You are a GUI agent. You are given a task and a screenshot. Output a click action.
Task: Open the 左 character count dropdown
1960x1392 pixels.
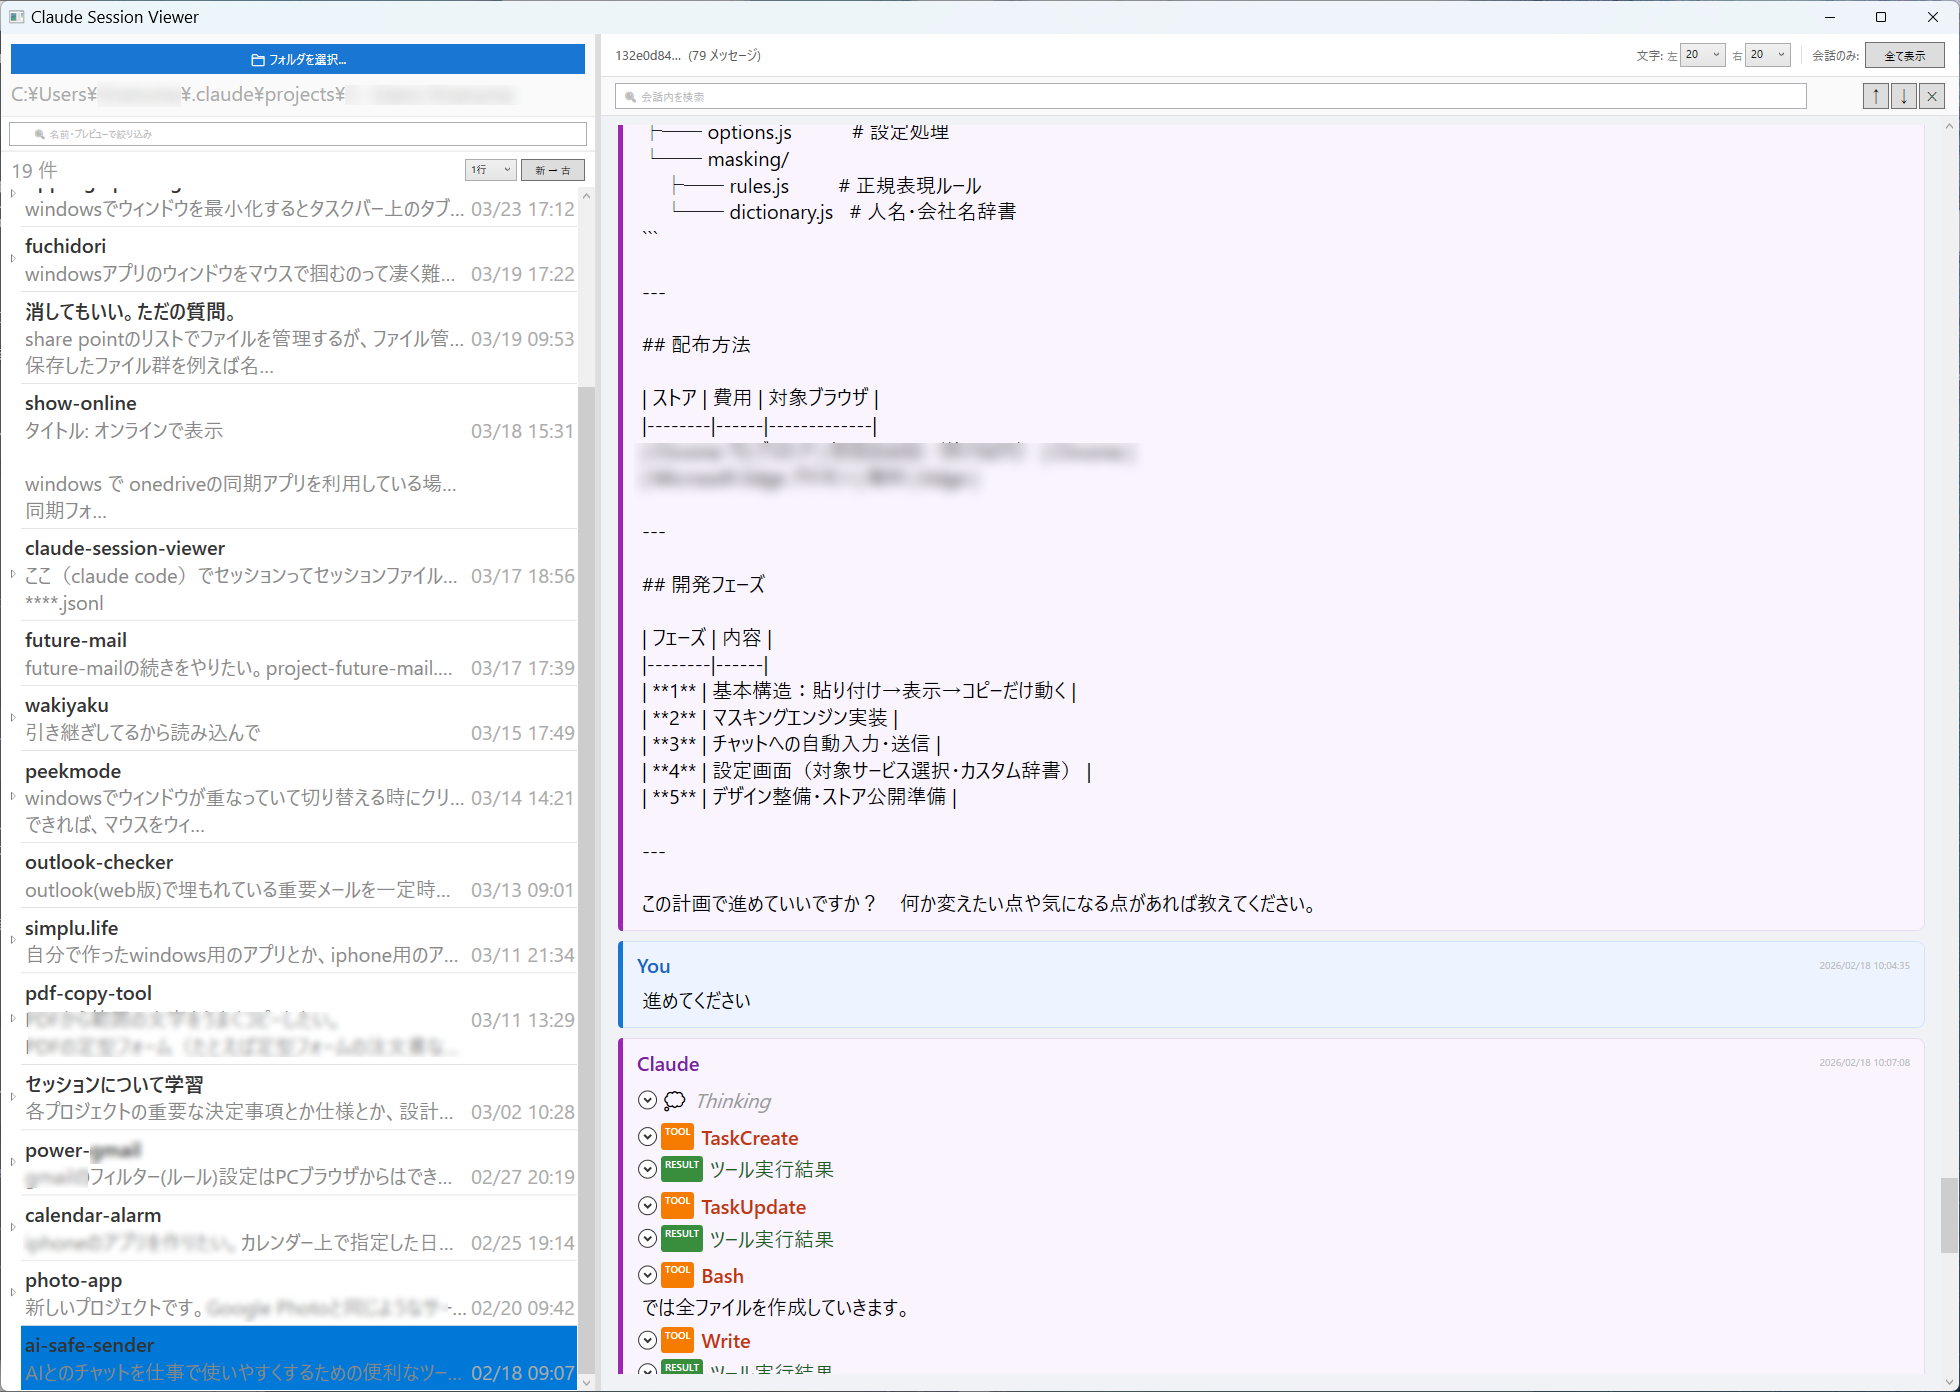[1701, 55]
